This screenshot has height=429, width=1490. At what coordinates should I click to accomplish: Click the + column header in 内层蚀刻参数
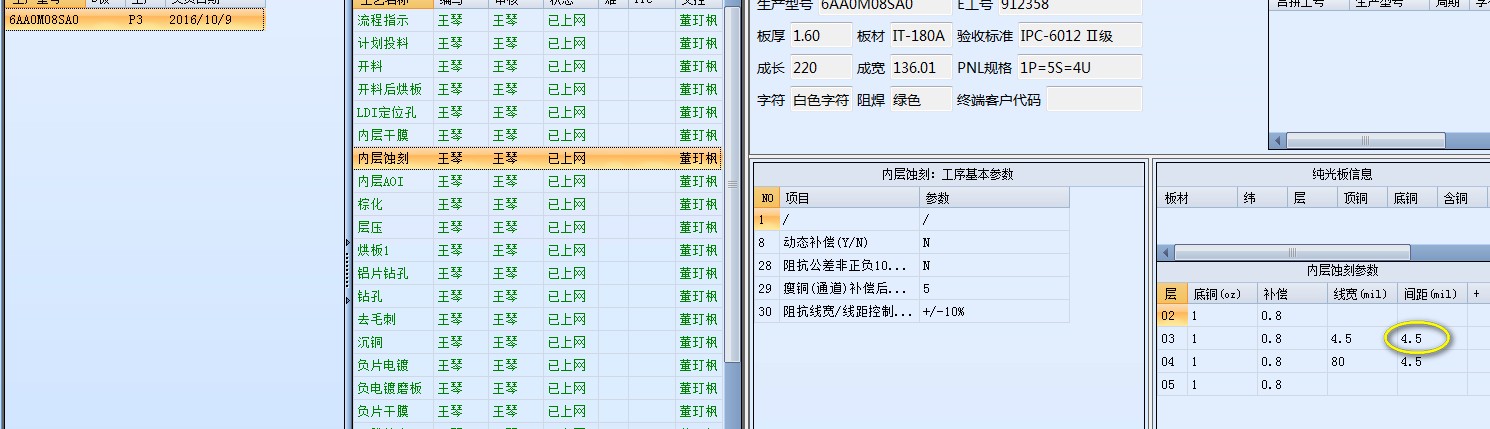tap(1478, 294)
